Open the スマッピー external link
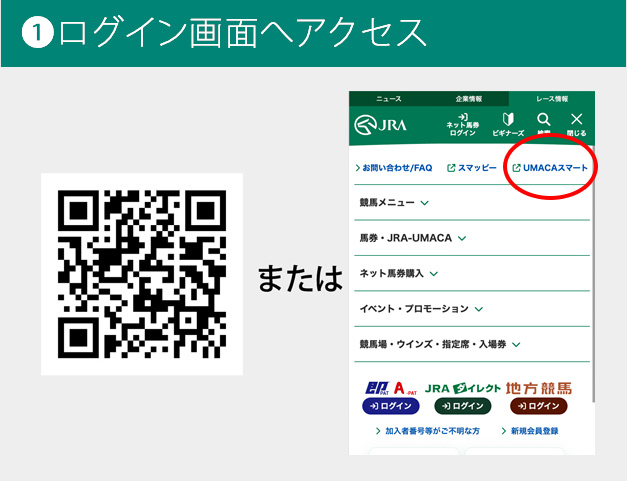Viewport: 627px width, 481px height. 472,168
